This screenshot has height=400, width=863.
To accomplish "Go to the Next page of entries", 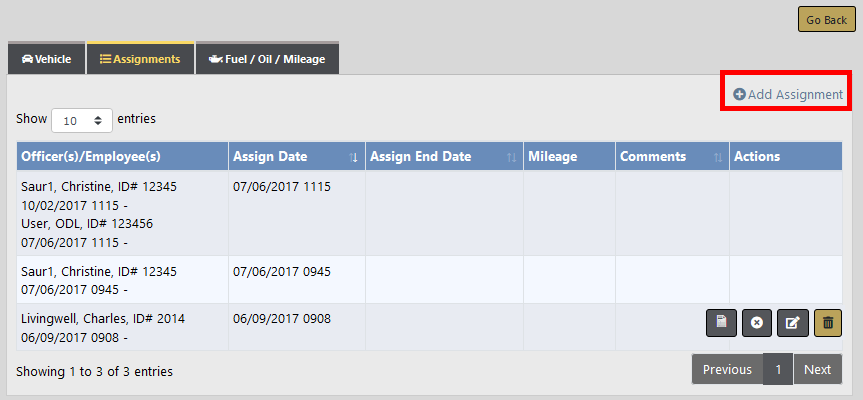I will 817,369.
